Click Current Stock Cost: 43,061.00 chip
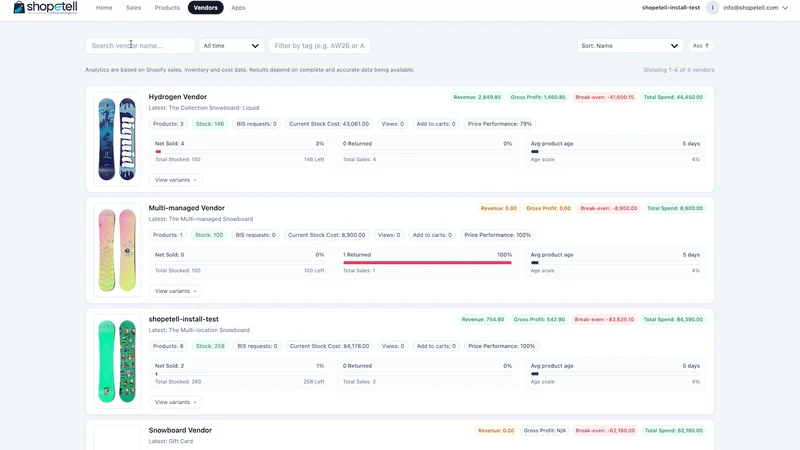Viewport: 800px width, 450px height. pos(329,124)
